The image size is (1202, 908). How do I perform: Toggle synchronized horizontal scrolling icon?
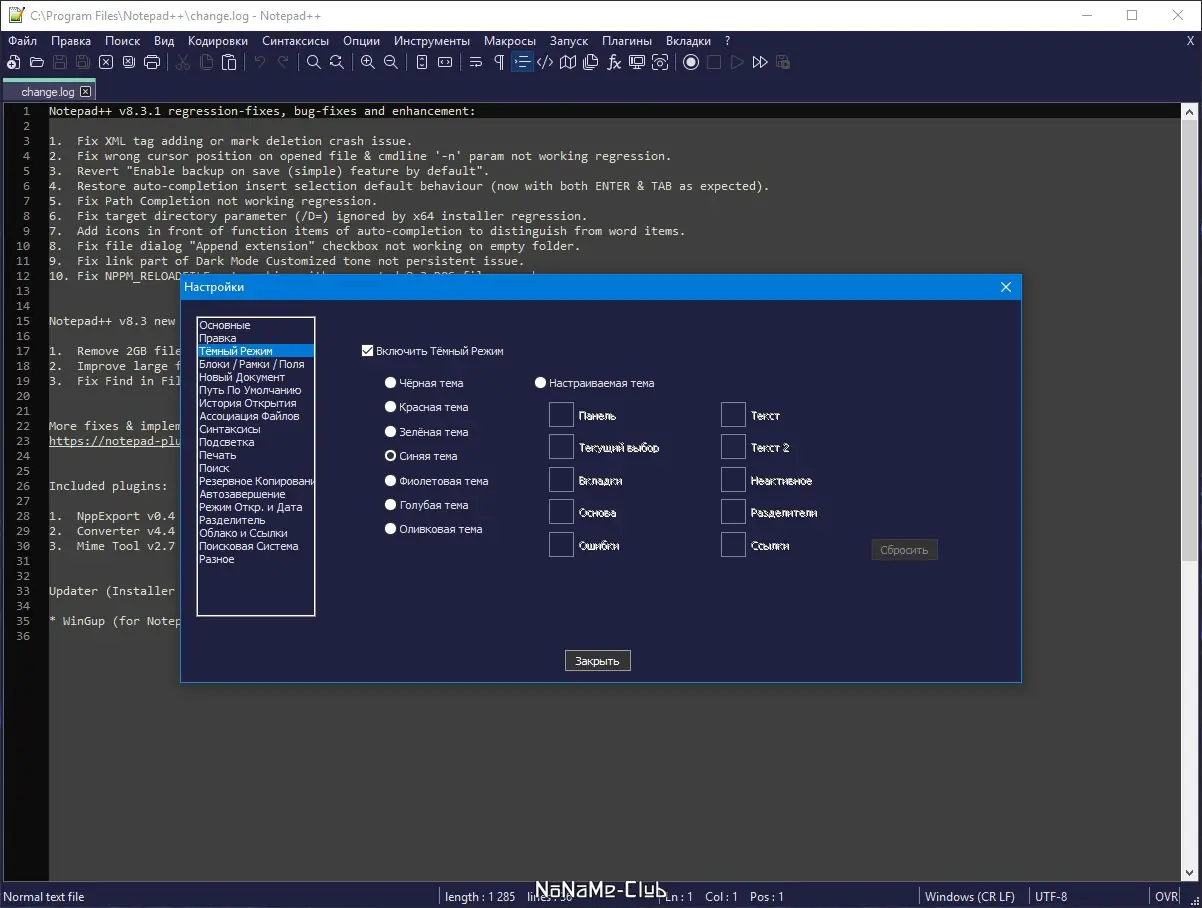click(445, 62)
